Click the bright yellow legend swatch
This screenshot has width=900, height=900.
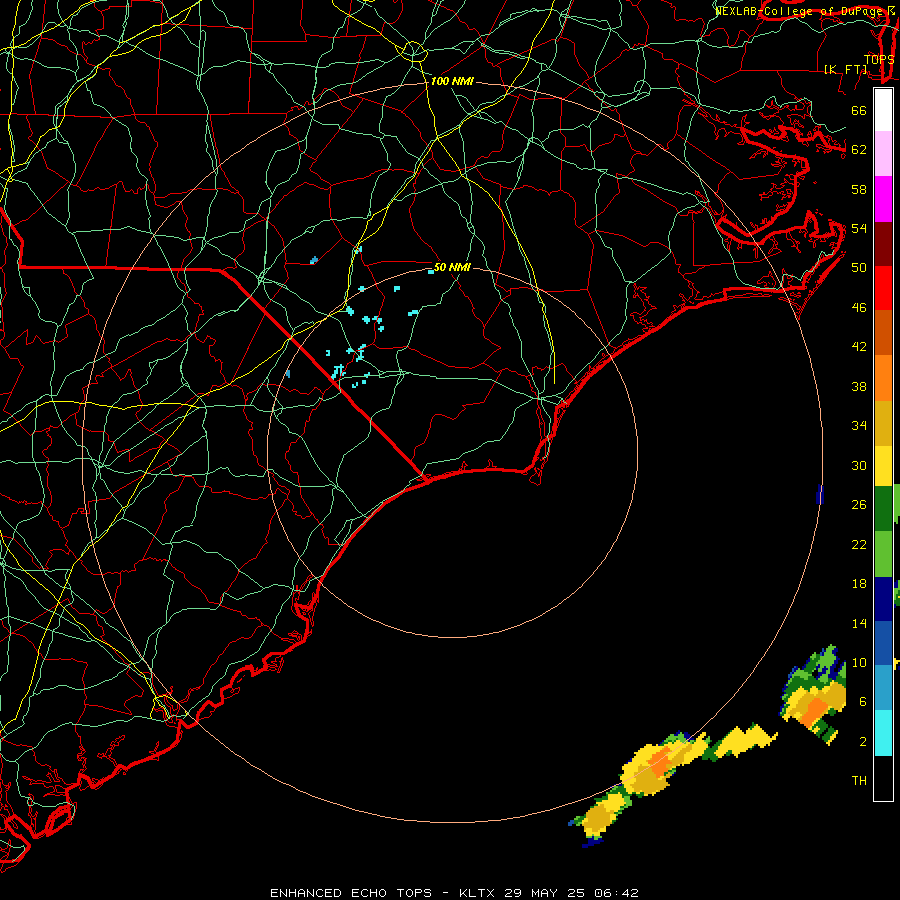click(x=883, y=465)
